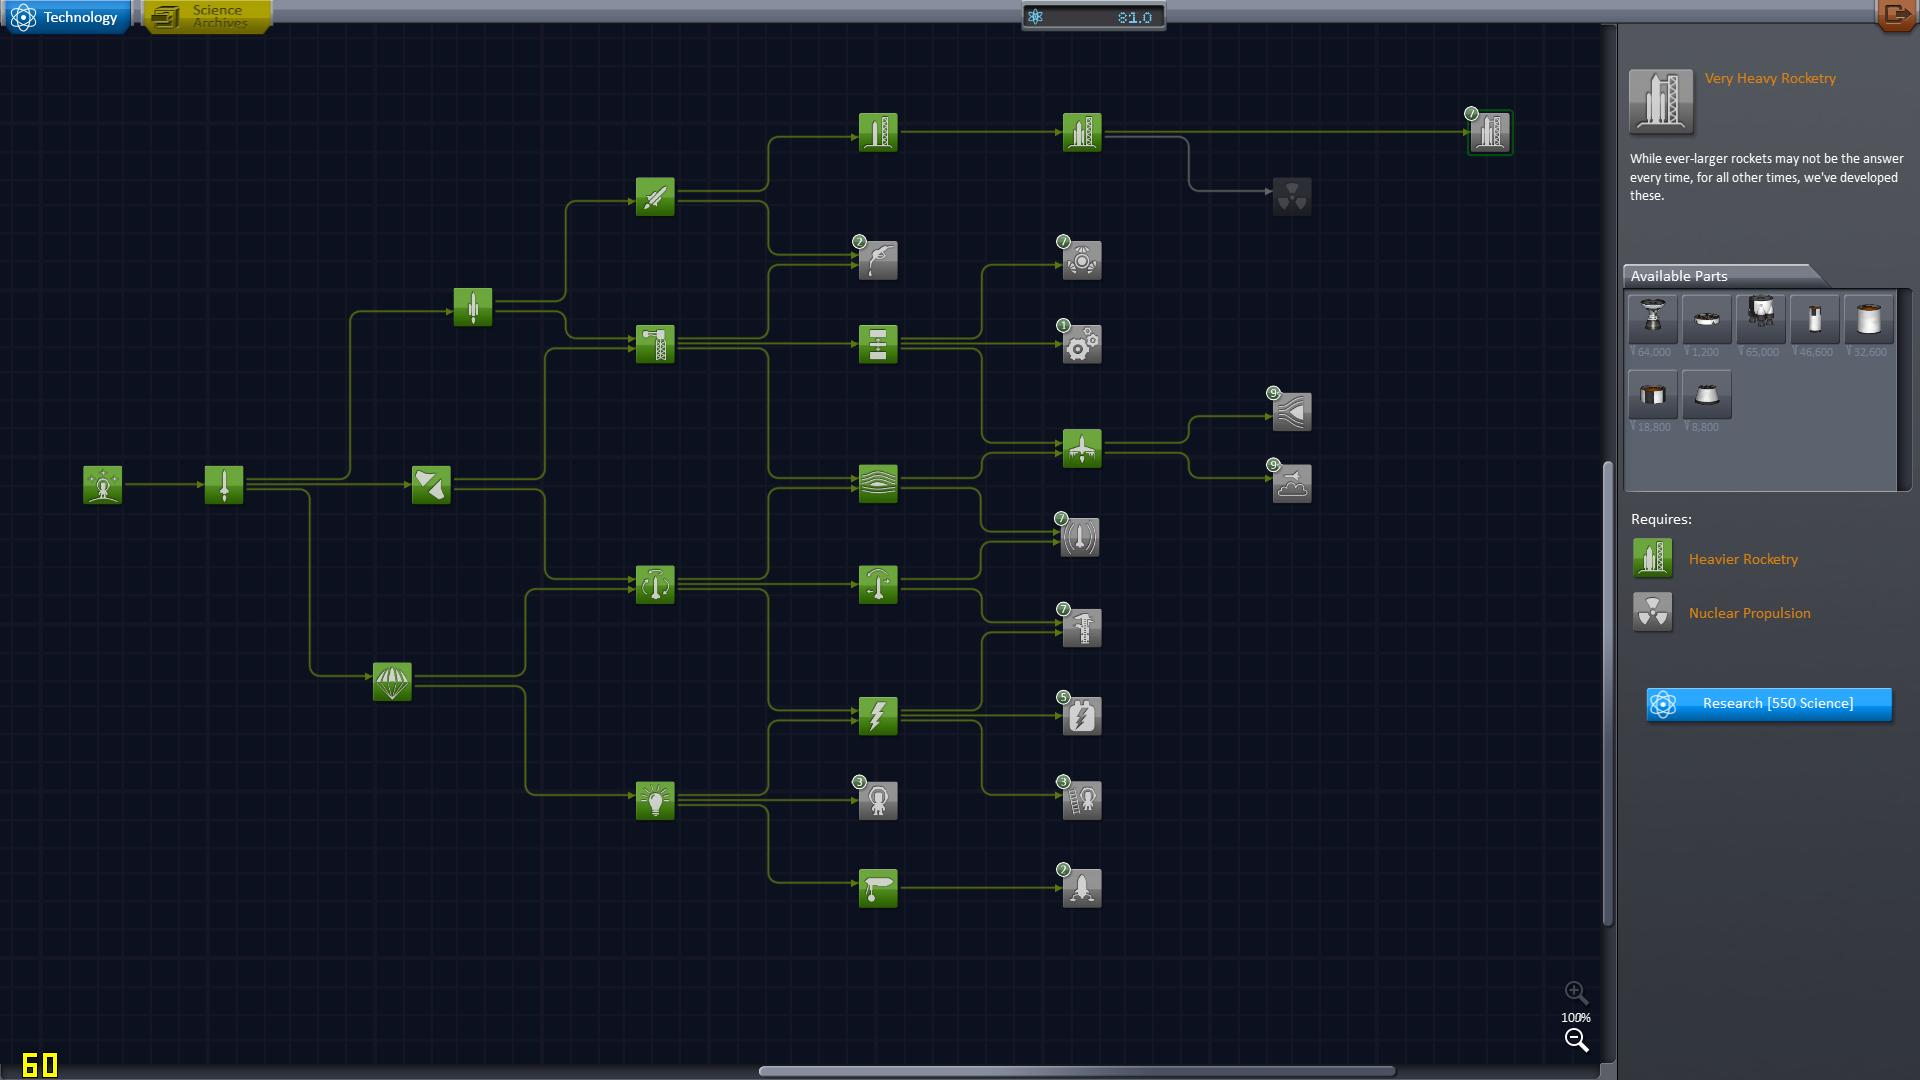Select the battery tech node
Viewport: 1920px width, 1080px height.
[1081, 716]
